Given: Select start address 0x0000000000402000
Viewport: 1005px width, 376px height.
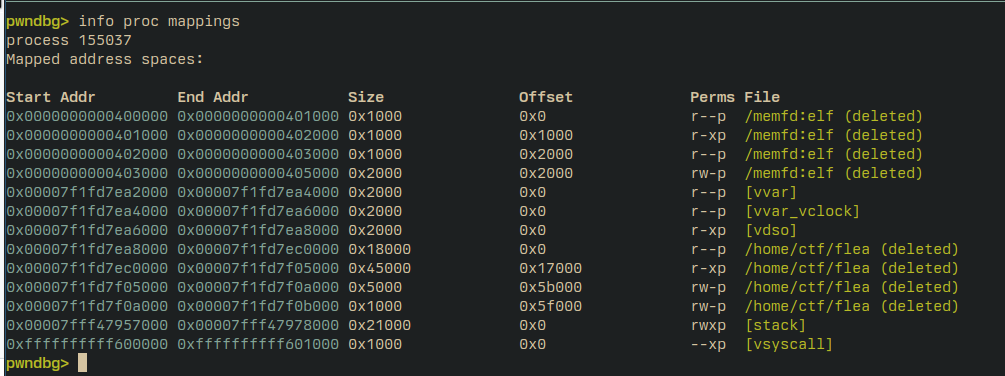Looking at the screenshot, I should click(x=87, y=154).
